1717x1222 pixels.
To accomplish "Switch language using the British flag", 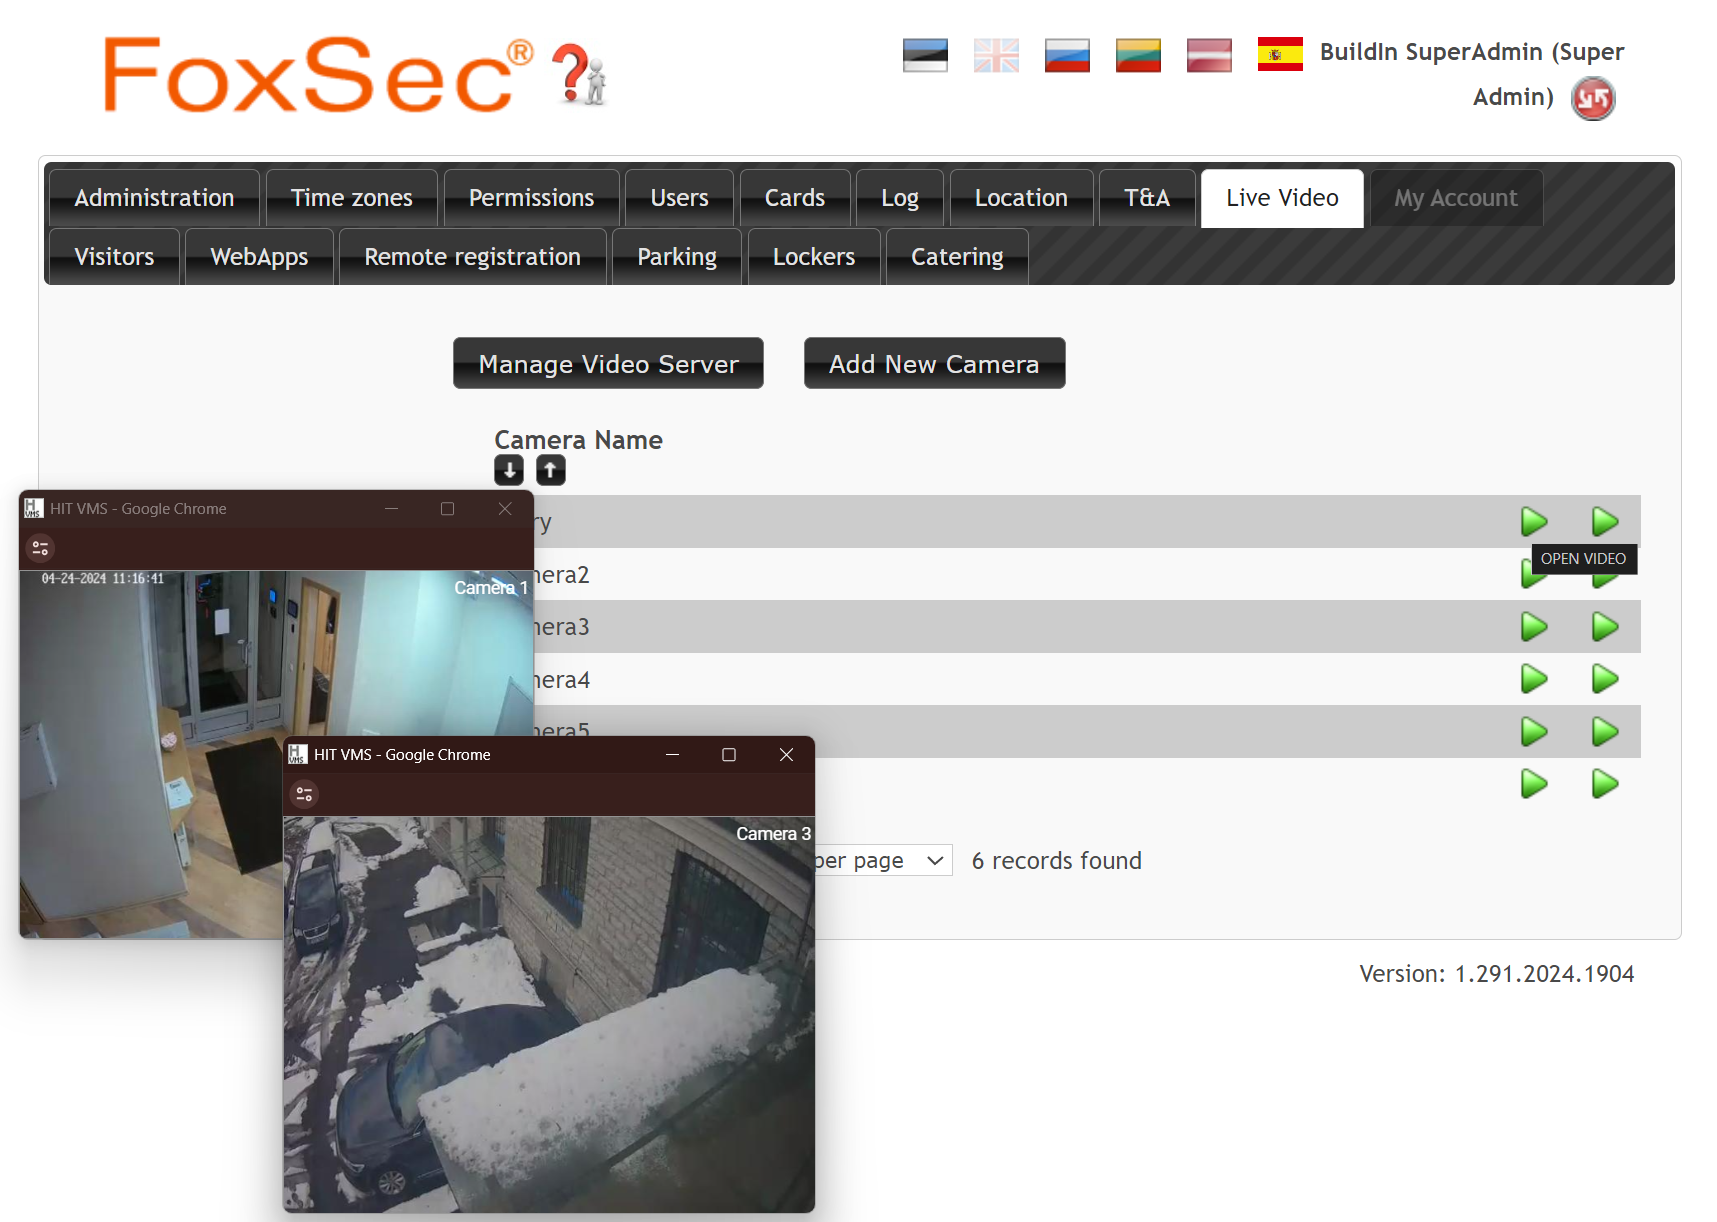I will pos(996,55).
